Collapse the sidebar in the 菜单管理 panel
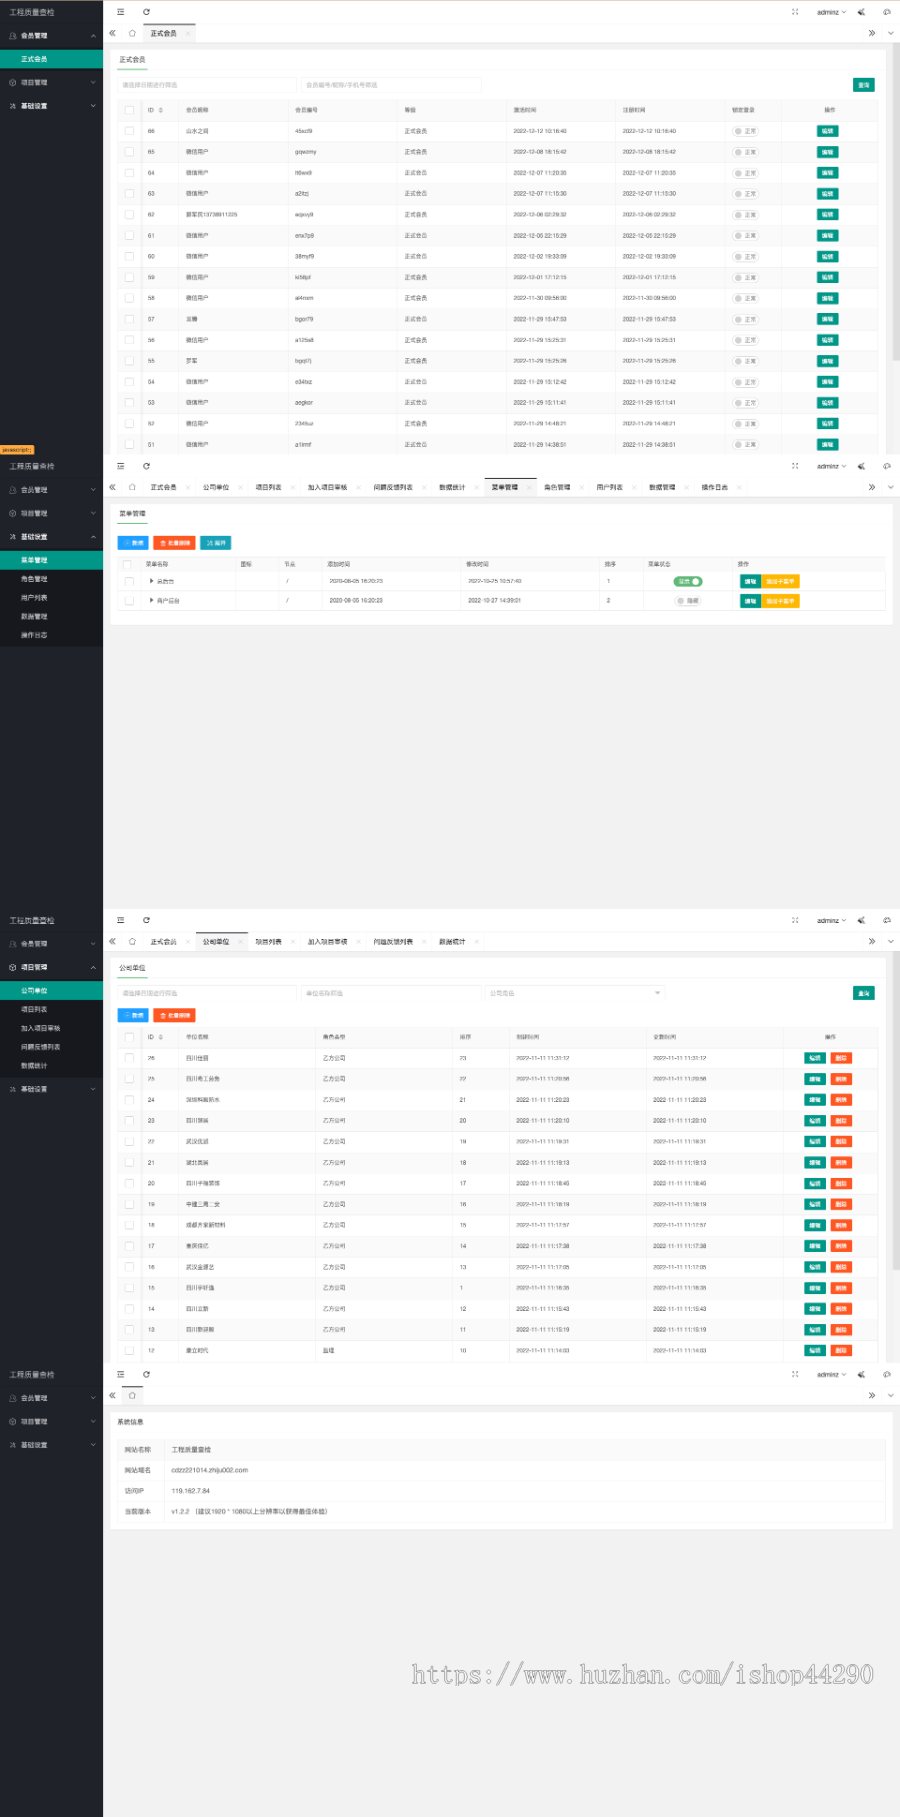This screenshot has width=900, height=1817. click(x=121, y=466)
